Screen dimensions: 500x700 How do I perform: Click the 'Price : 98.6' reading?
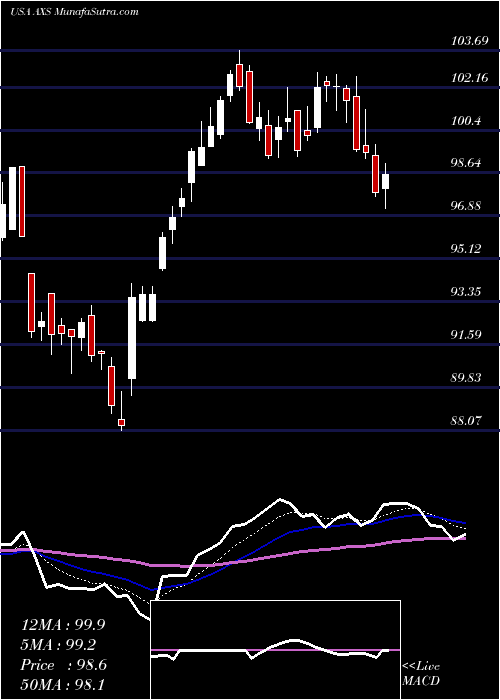[63, 665]
